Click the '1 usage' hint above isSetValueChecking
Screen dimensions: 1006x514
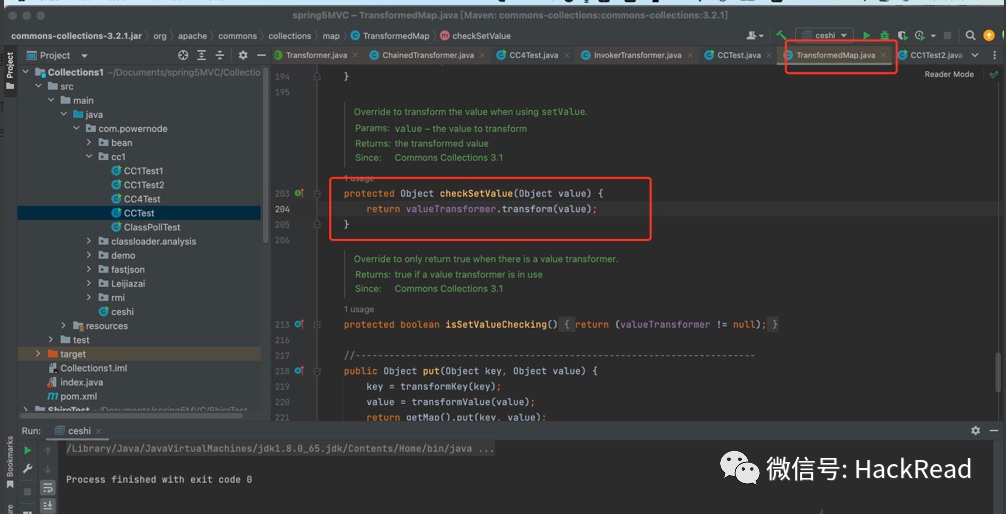[359, 309]
